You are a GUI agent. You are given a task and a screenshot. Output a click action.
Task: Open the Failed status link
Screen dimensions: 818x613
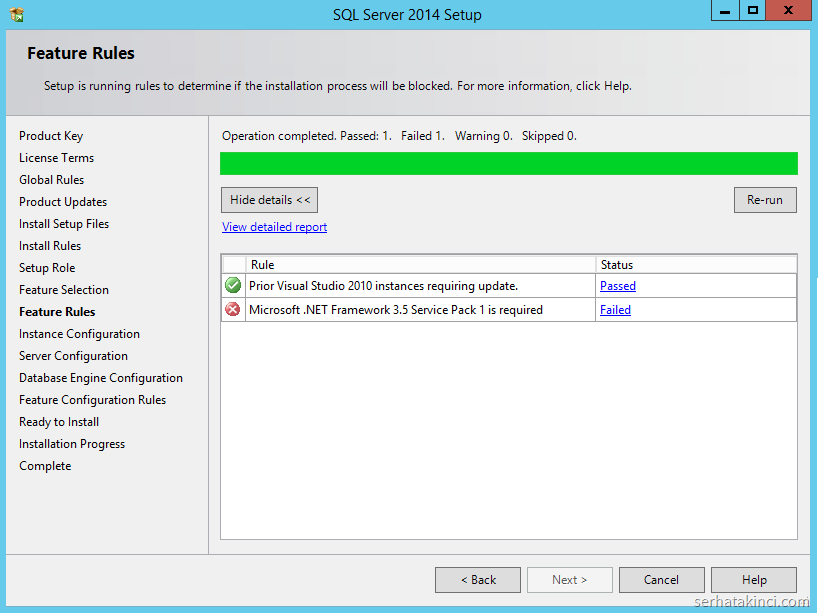[615, 310]
